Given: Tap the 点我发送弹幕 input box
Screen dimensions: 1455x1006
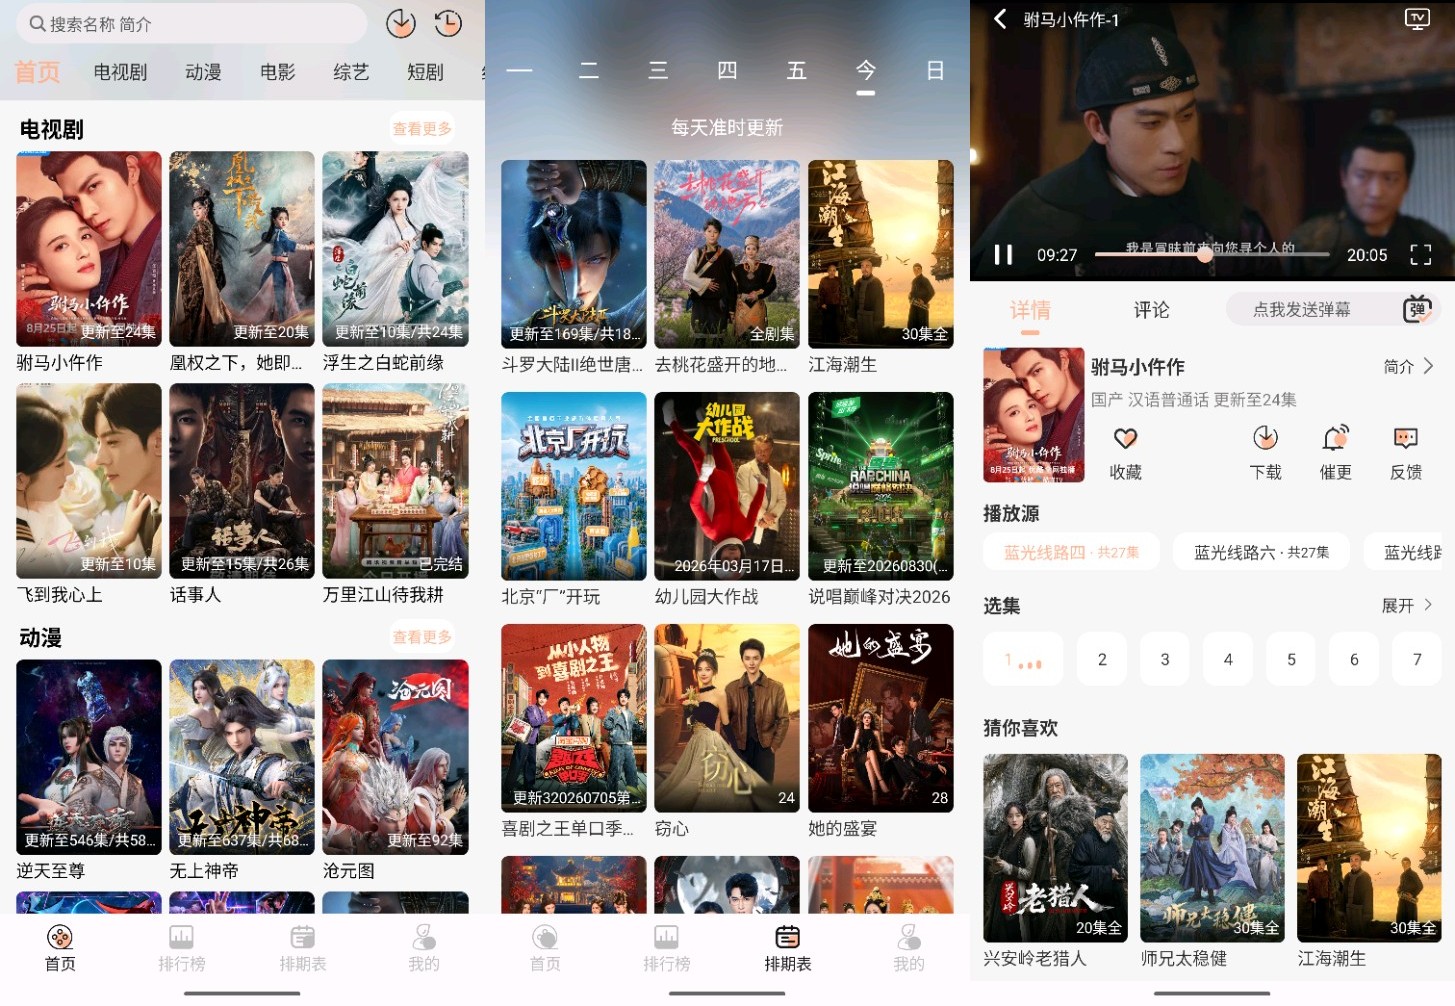Looking at the screenshot, I should [x=1302, y=309].
